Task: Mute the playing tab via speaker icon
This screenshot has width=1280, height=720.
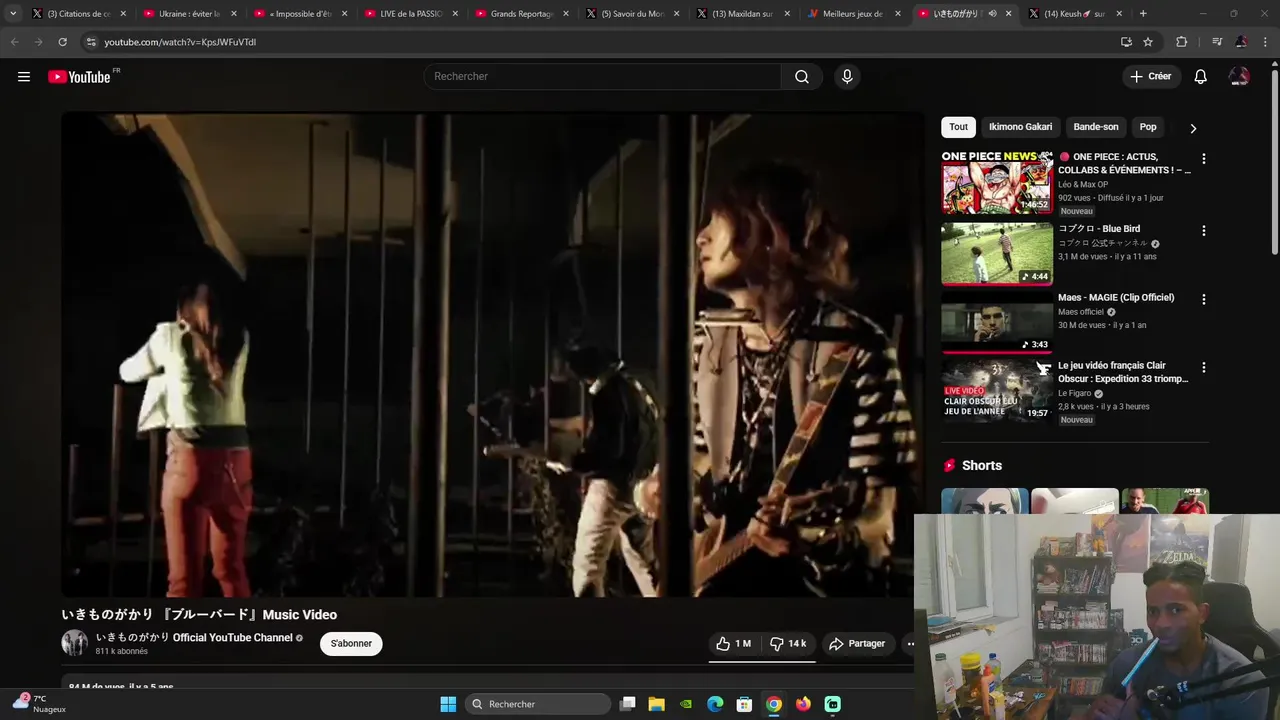Action: 992,14
